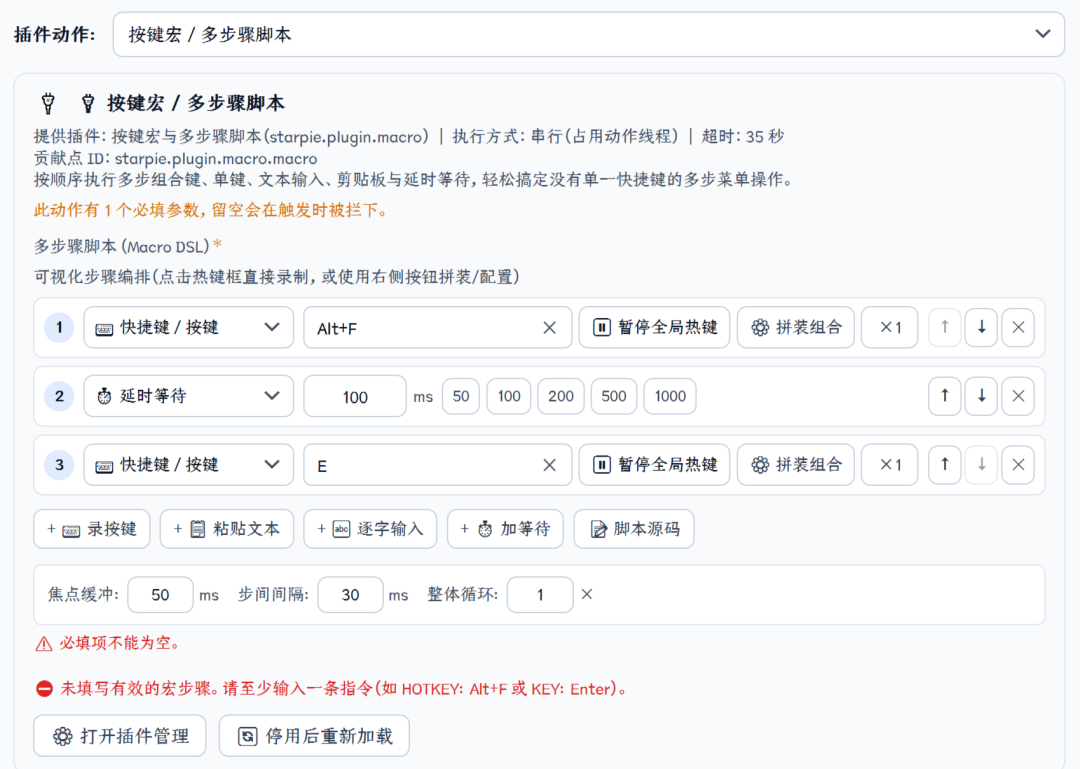Screen dimensions: 1080x769
Task: Click the 多步骤脚本 (Macro DSL) label
Action: 122,246
